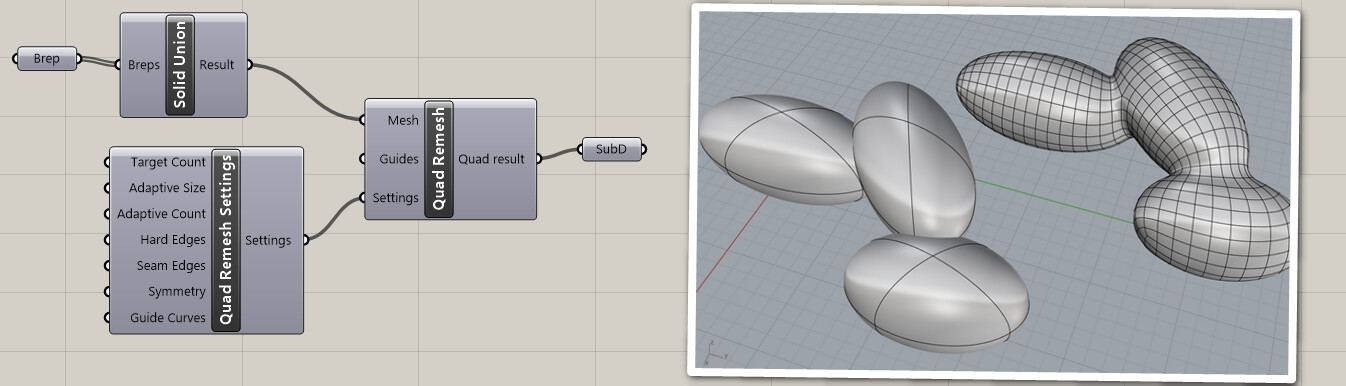Viewport: 1346px width, 386px height.
Task: Select the Brep parameter component
Action: point(47,59)
